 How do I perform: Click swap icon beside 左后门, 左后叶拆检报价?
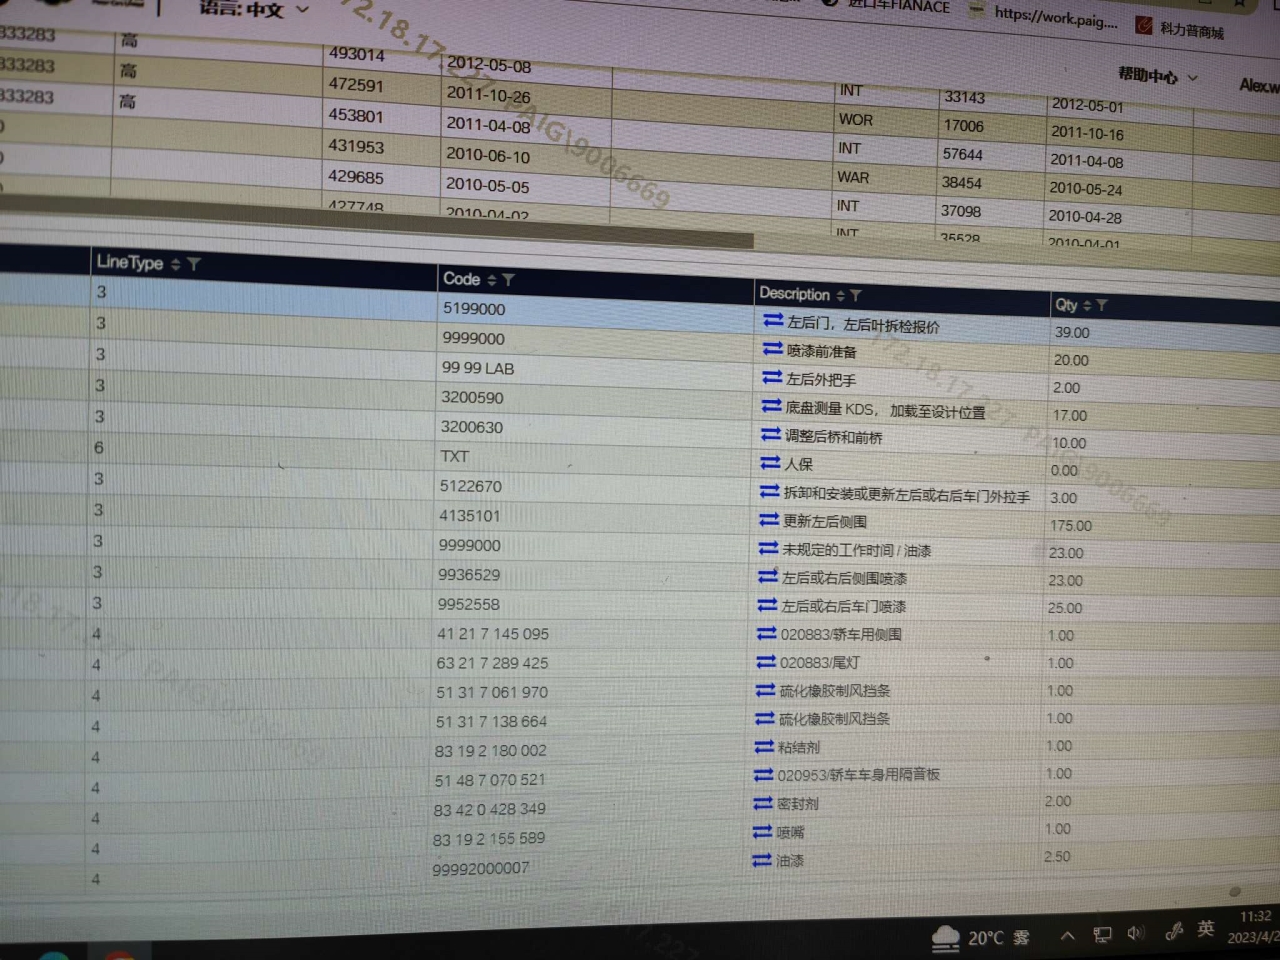pyautogui.click(x=772, y=321)
